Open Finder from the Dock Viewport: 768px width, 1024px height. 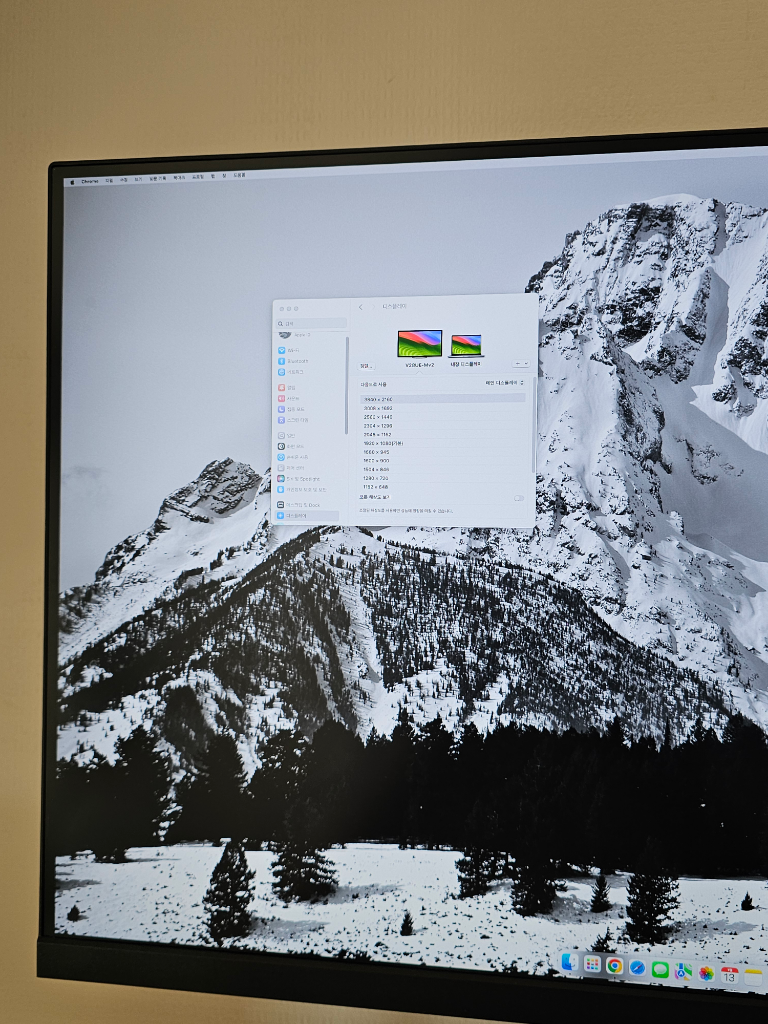[569, 963]
